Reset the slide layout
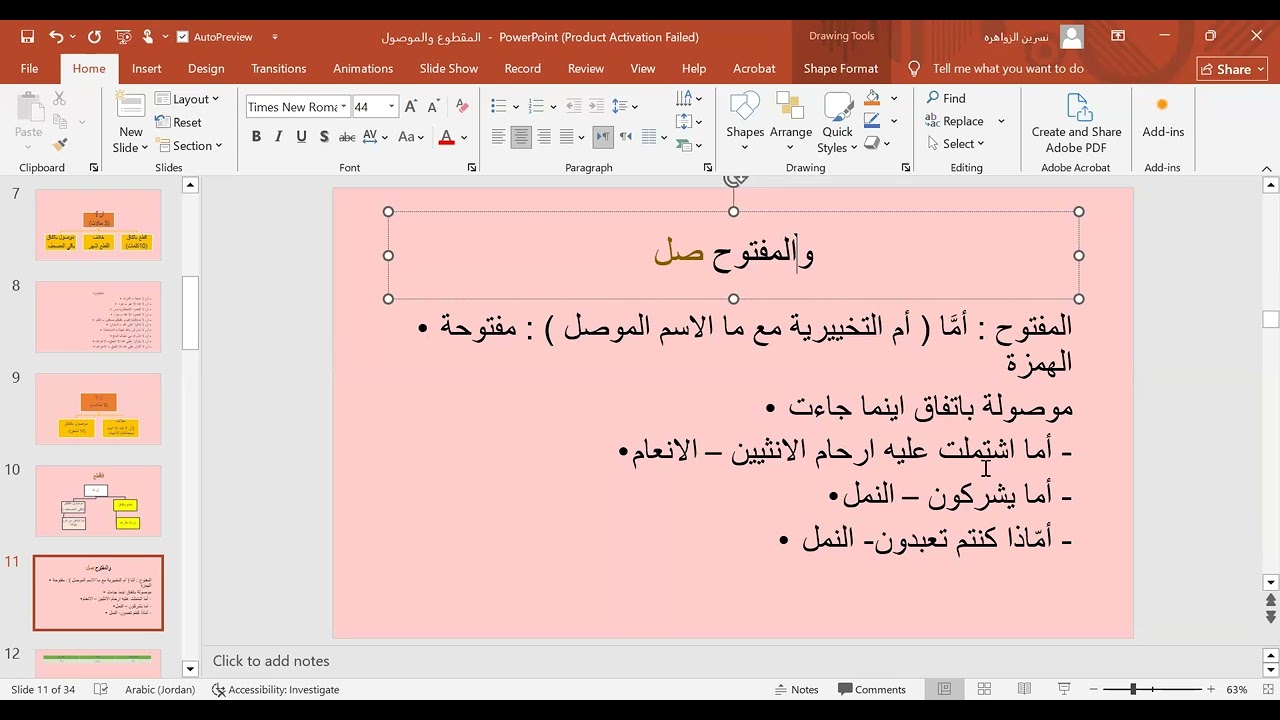 [179, 122]
